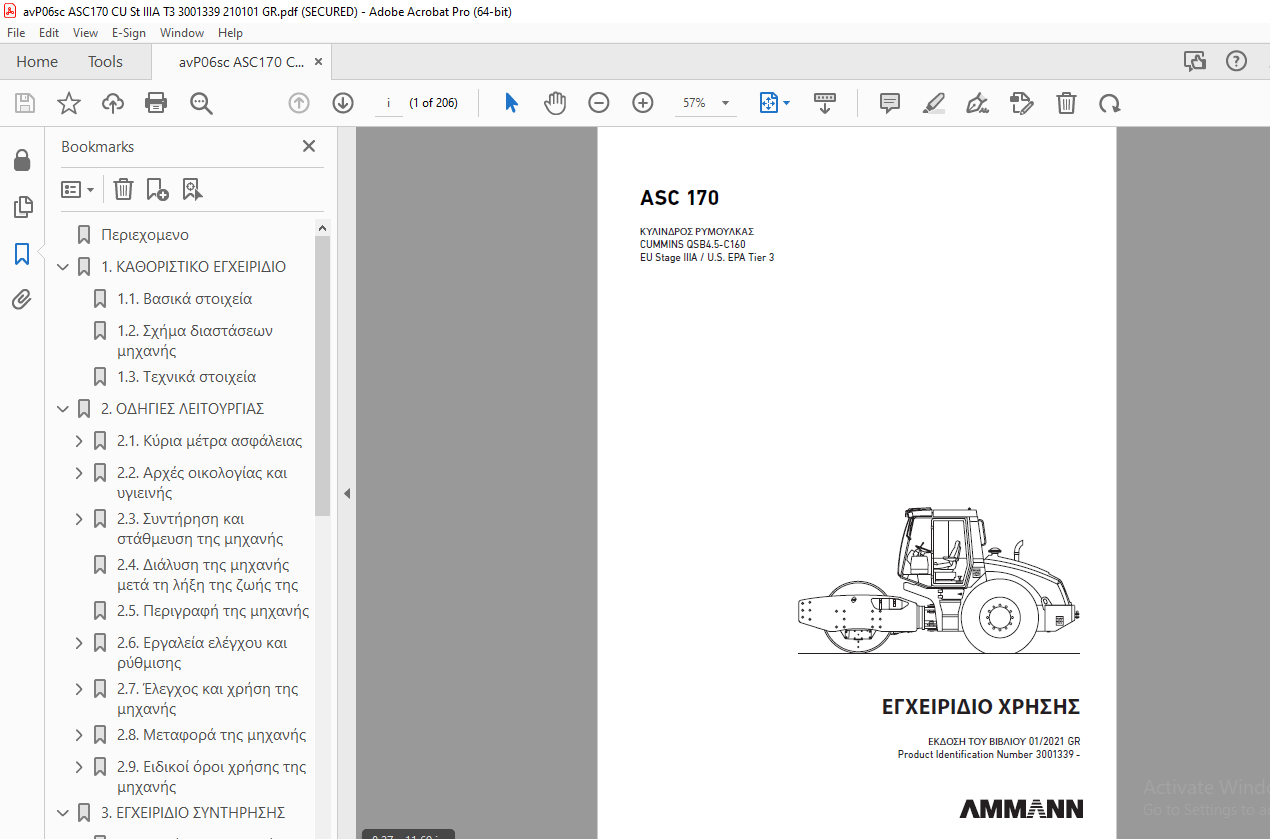Open the Attachments paperclip panel
The image size is (1270, 839).
[22, 300]
